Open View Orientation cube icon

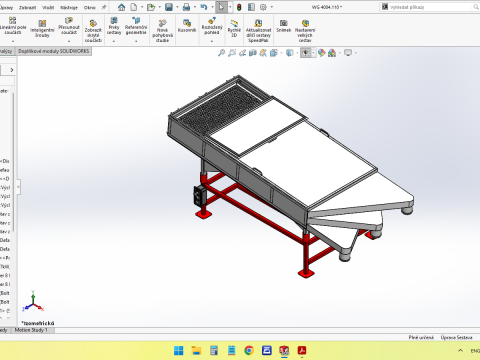[274, 53]
